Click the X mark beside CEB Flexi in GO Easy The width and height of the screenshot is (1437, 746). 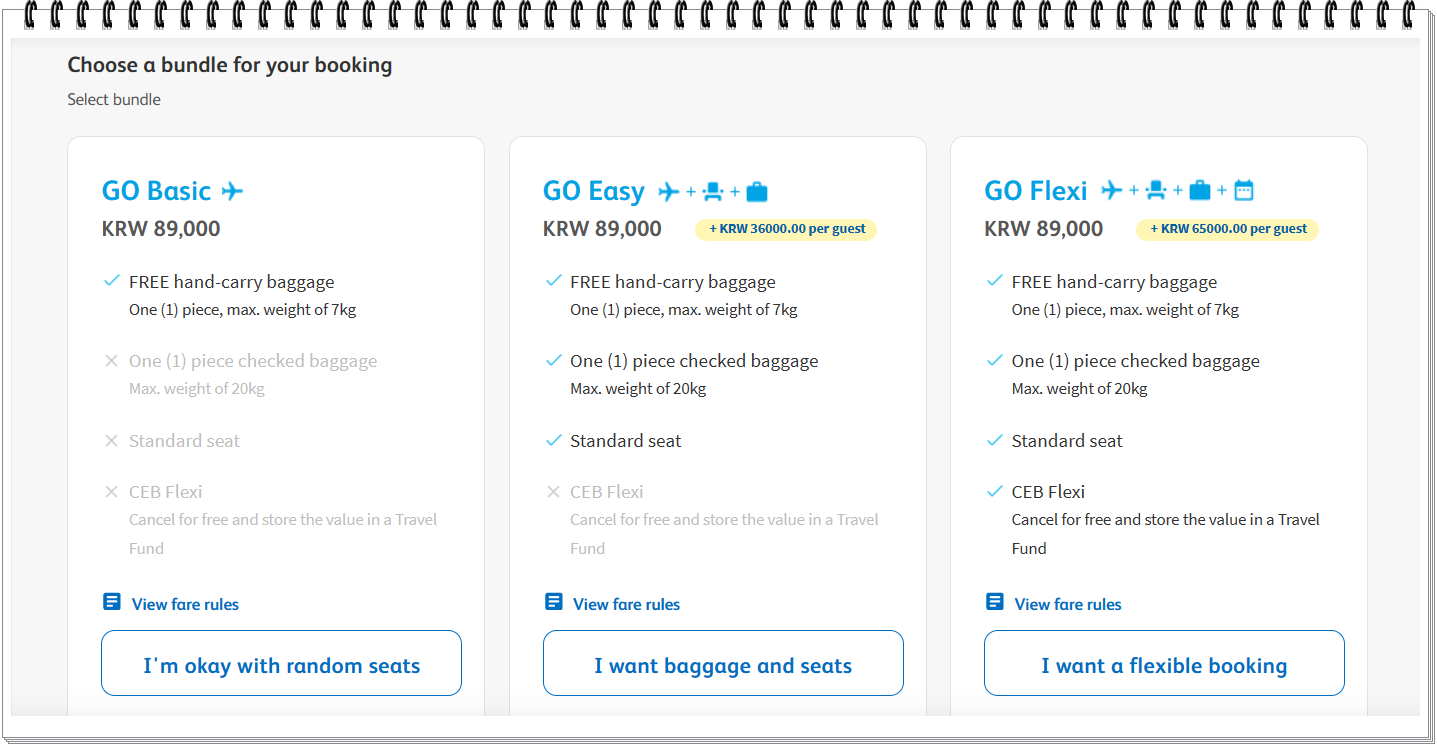pyautogui.click(x=553, y=492)
